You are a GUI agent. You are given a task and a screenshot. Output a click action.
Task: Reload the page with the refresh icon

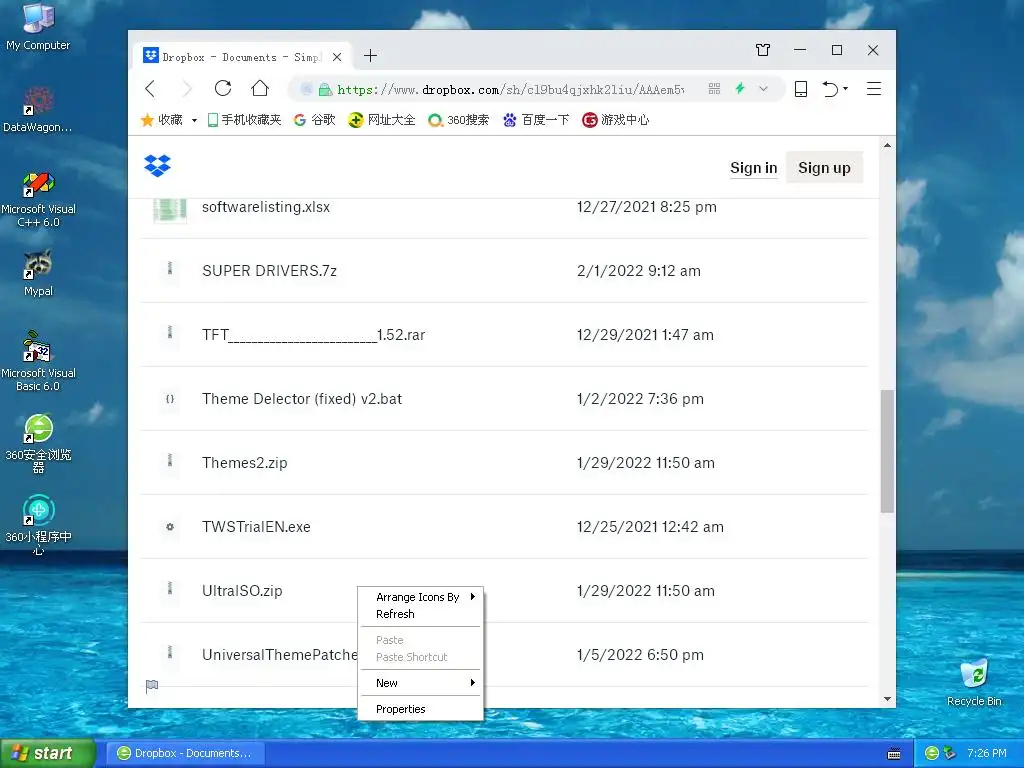pos(223,88)
